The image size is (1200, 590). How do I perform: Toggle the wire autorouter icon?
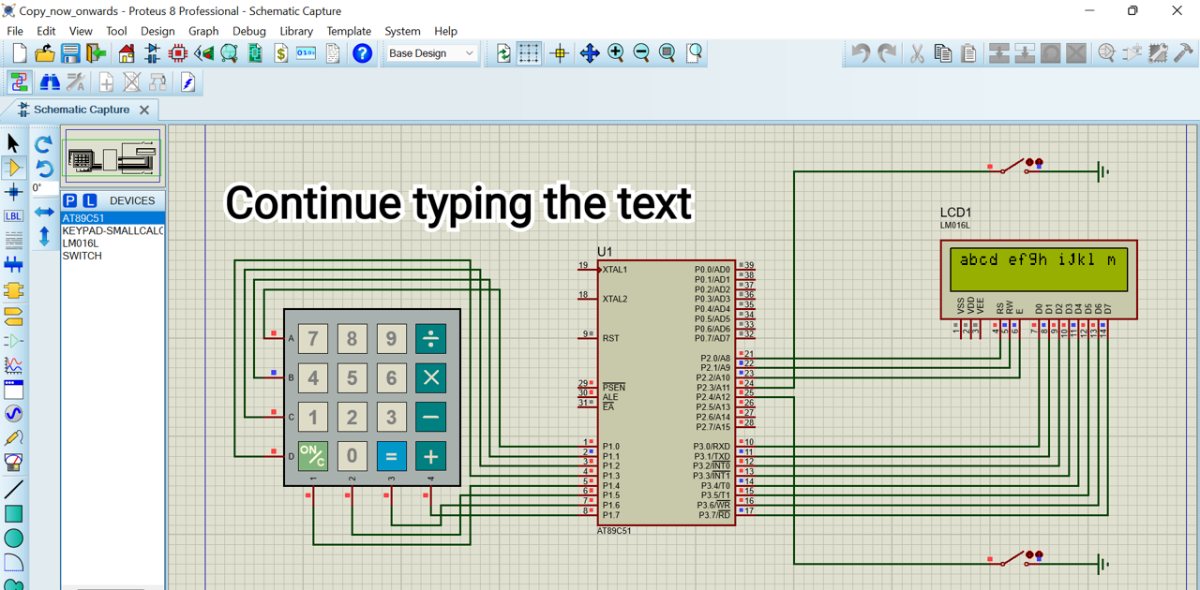click(x=18, y=82)
